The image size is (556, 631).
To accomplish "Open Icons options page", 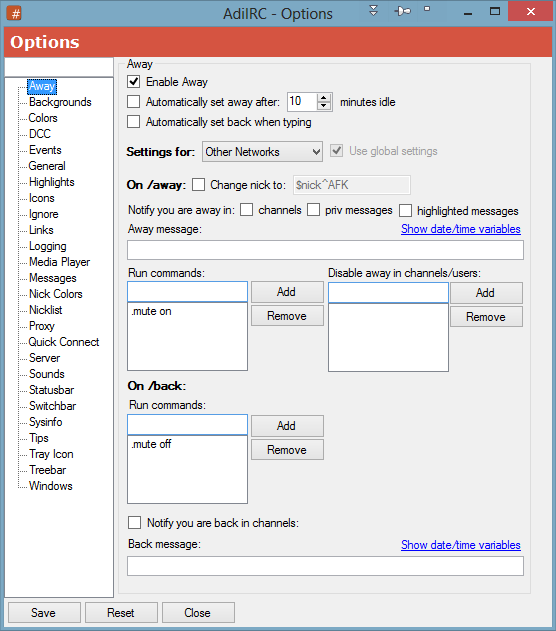I will pyautogui.click(x=42, y=198).
